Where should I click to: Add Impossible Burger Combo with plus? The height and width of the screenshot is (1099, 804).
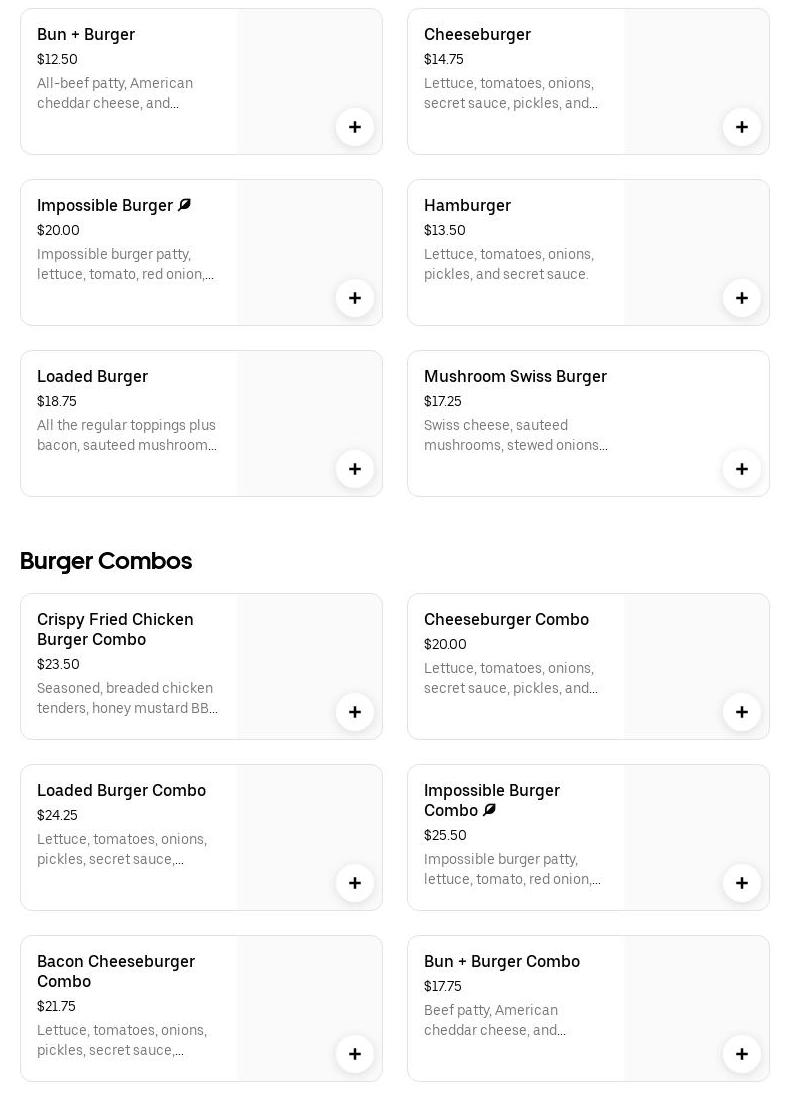point(742,883)
